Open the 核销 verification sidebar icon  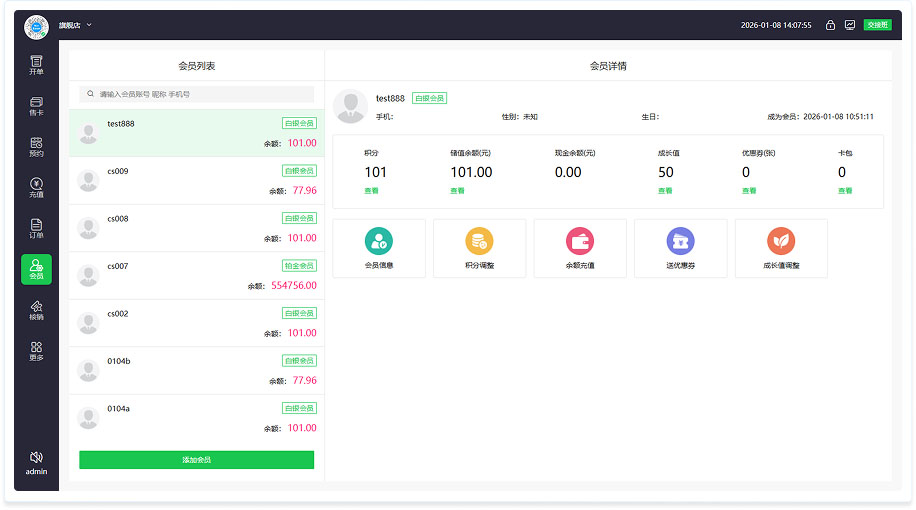pos(36,310)
